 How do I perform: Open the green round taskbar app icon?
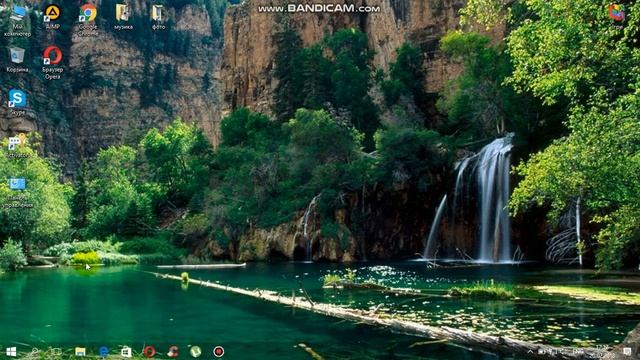196,351
